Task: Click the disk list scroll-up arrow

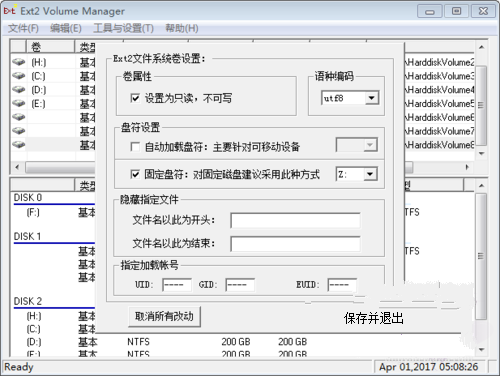Action: pos(481,185)
